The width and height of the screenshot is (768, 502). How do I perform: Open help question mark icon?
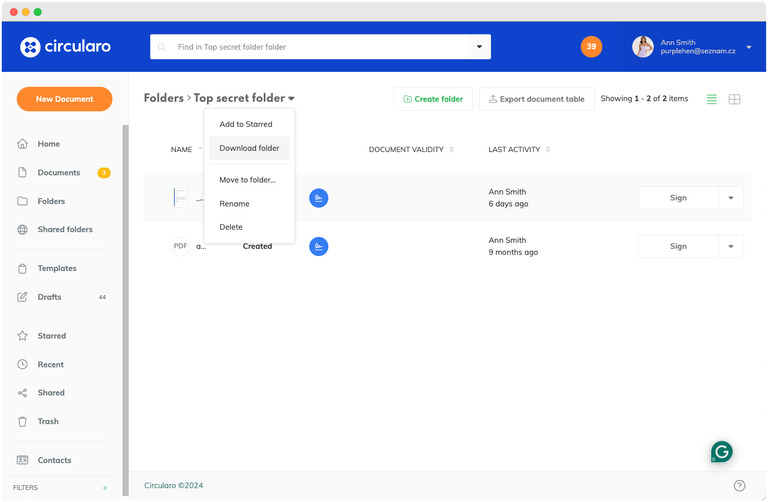[x=739, y=486]
